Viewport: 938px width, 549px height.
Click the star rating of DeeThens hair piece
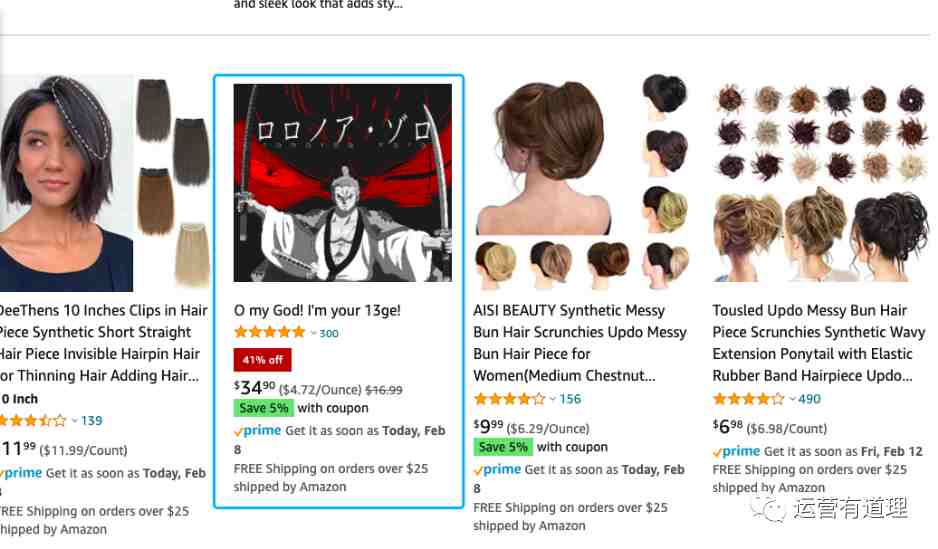click(33, 420)
